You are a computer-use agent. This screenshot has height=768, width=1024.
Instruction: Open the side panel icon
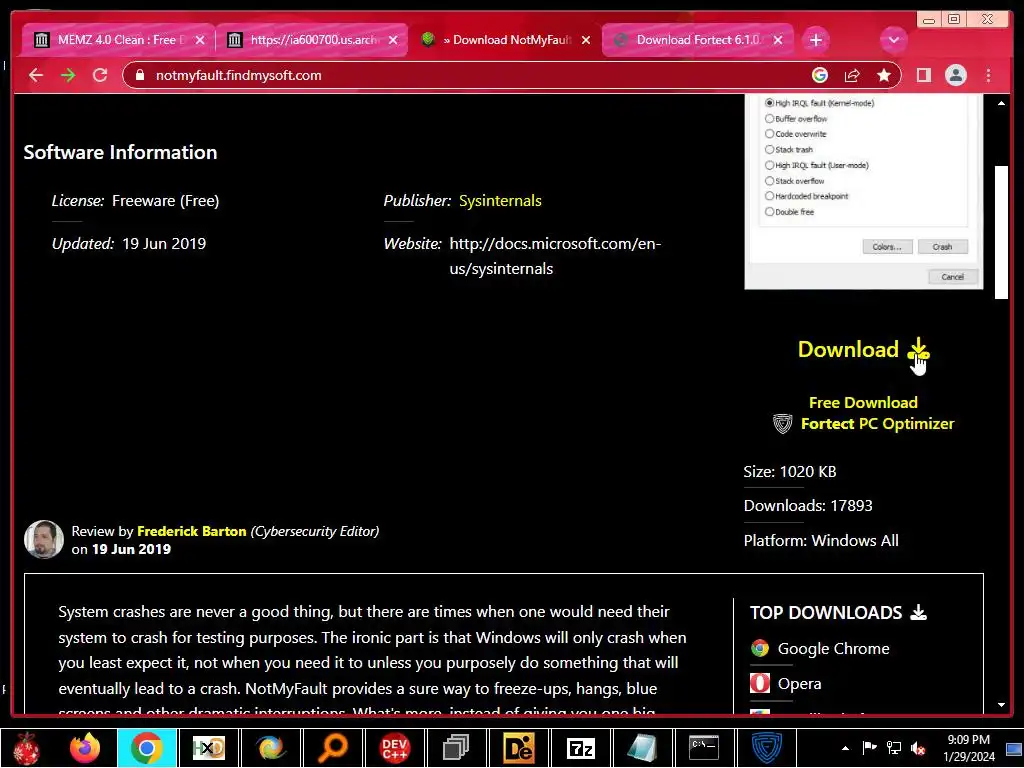click(923, 76)
